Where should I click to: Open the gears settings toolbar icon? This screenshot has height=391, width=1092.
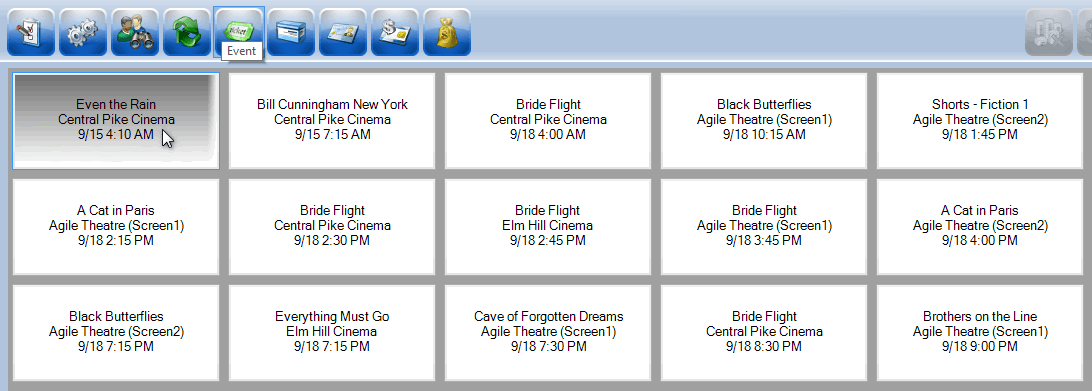point(83,32)
